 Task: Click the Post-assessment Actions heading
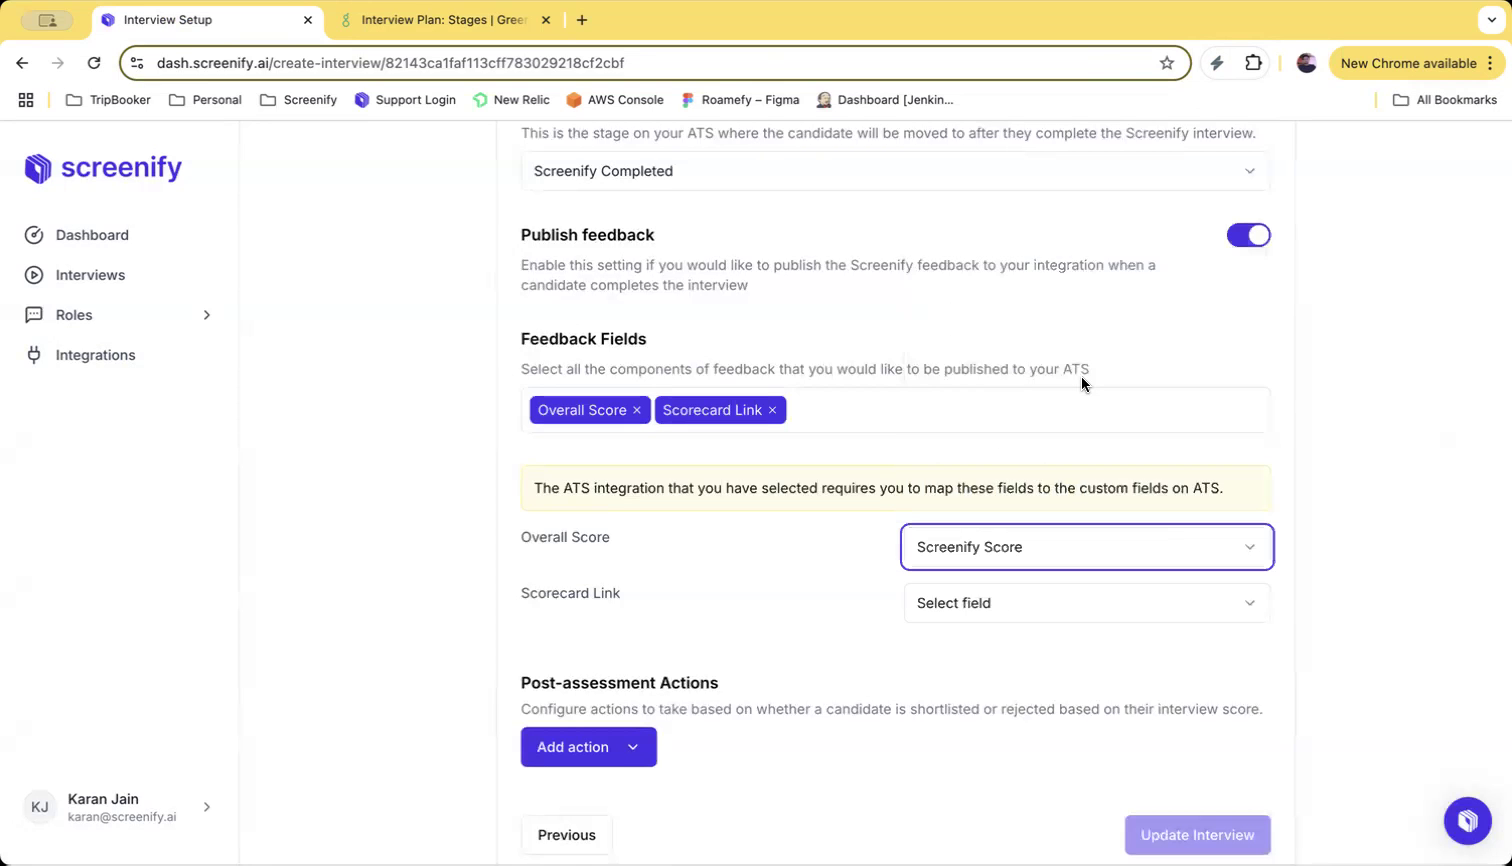click(619, 683)
